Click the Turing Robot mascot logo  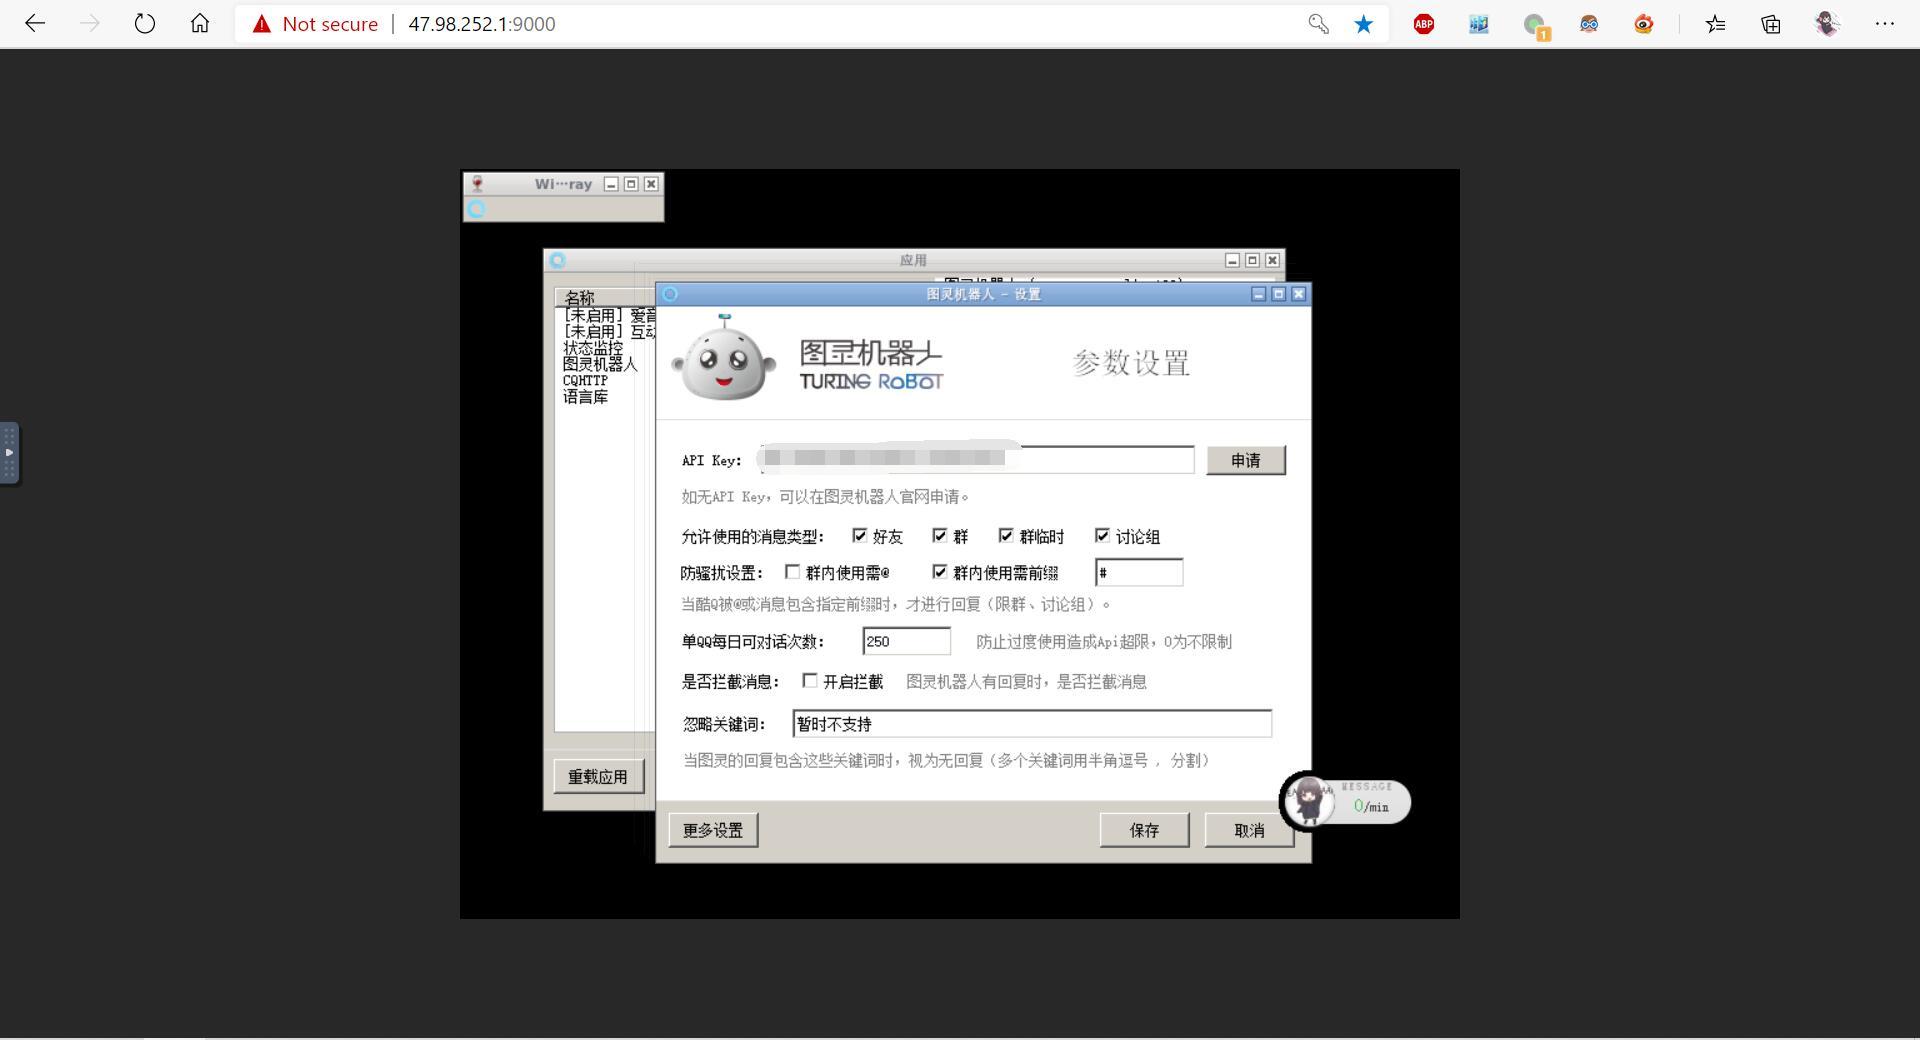724,357
